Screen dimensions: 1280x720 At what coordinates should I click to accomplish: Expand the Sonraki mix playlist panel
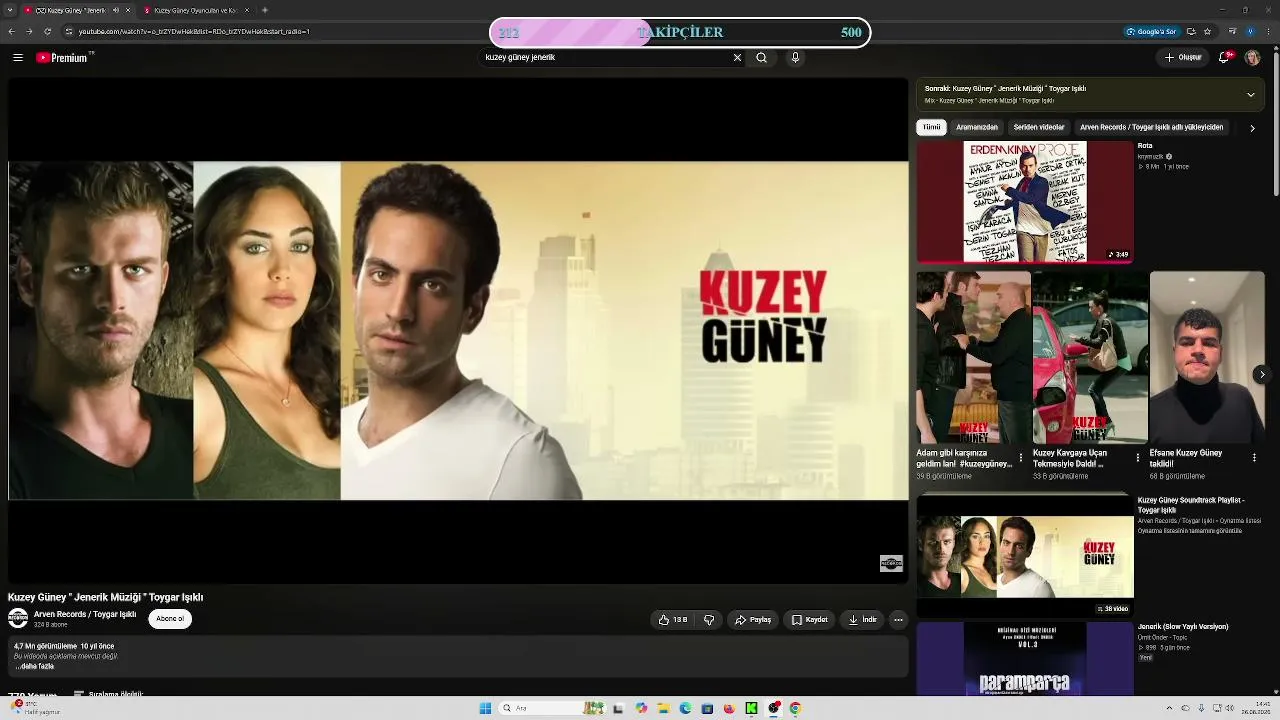[x=1250, y=95]
